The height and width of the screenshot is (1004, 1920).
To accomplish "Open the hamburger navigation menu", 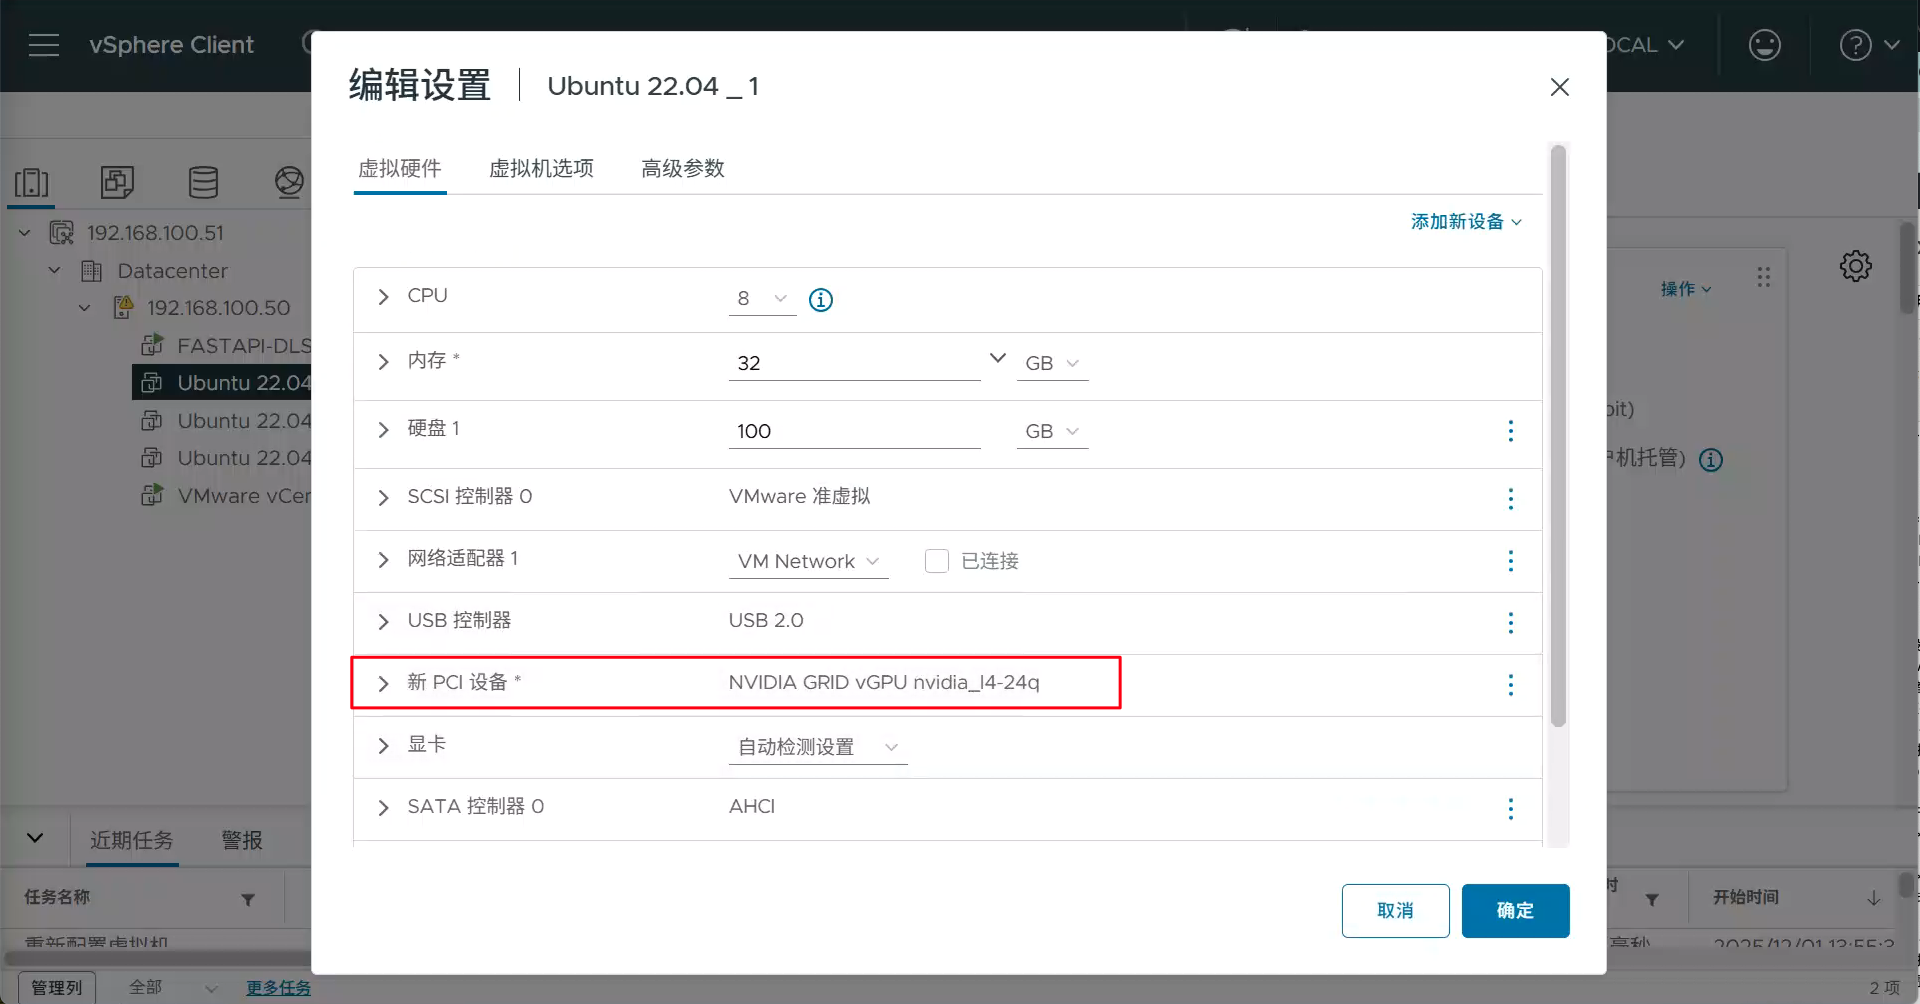I will pyautogui.click(x=43, y=45).
